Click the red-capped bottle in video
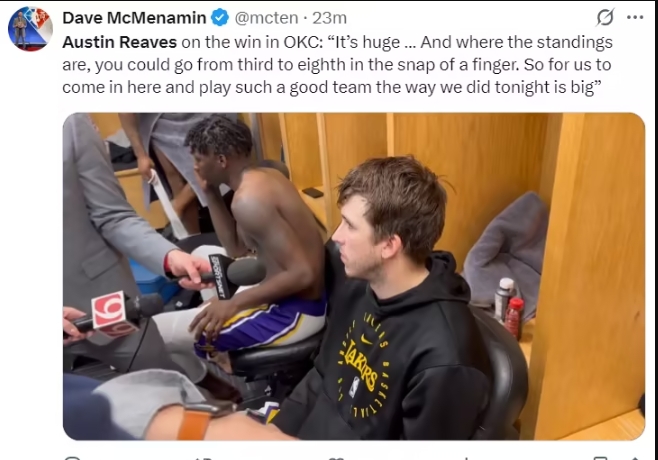The image size is (658, 460). click(x=514, y=318)
